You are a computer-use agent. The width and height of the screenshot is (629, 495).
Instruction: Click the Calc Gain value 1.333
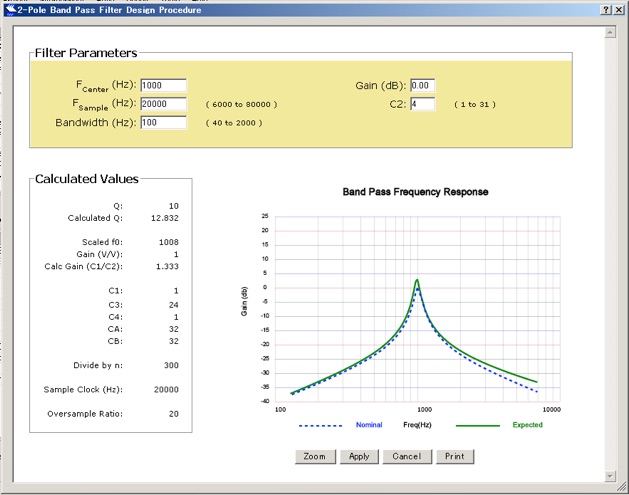point(167,266)
